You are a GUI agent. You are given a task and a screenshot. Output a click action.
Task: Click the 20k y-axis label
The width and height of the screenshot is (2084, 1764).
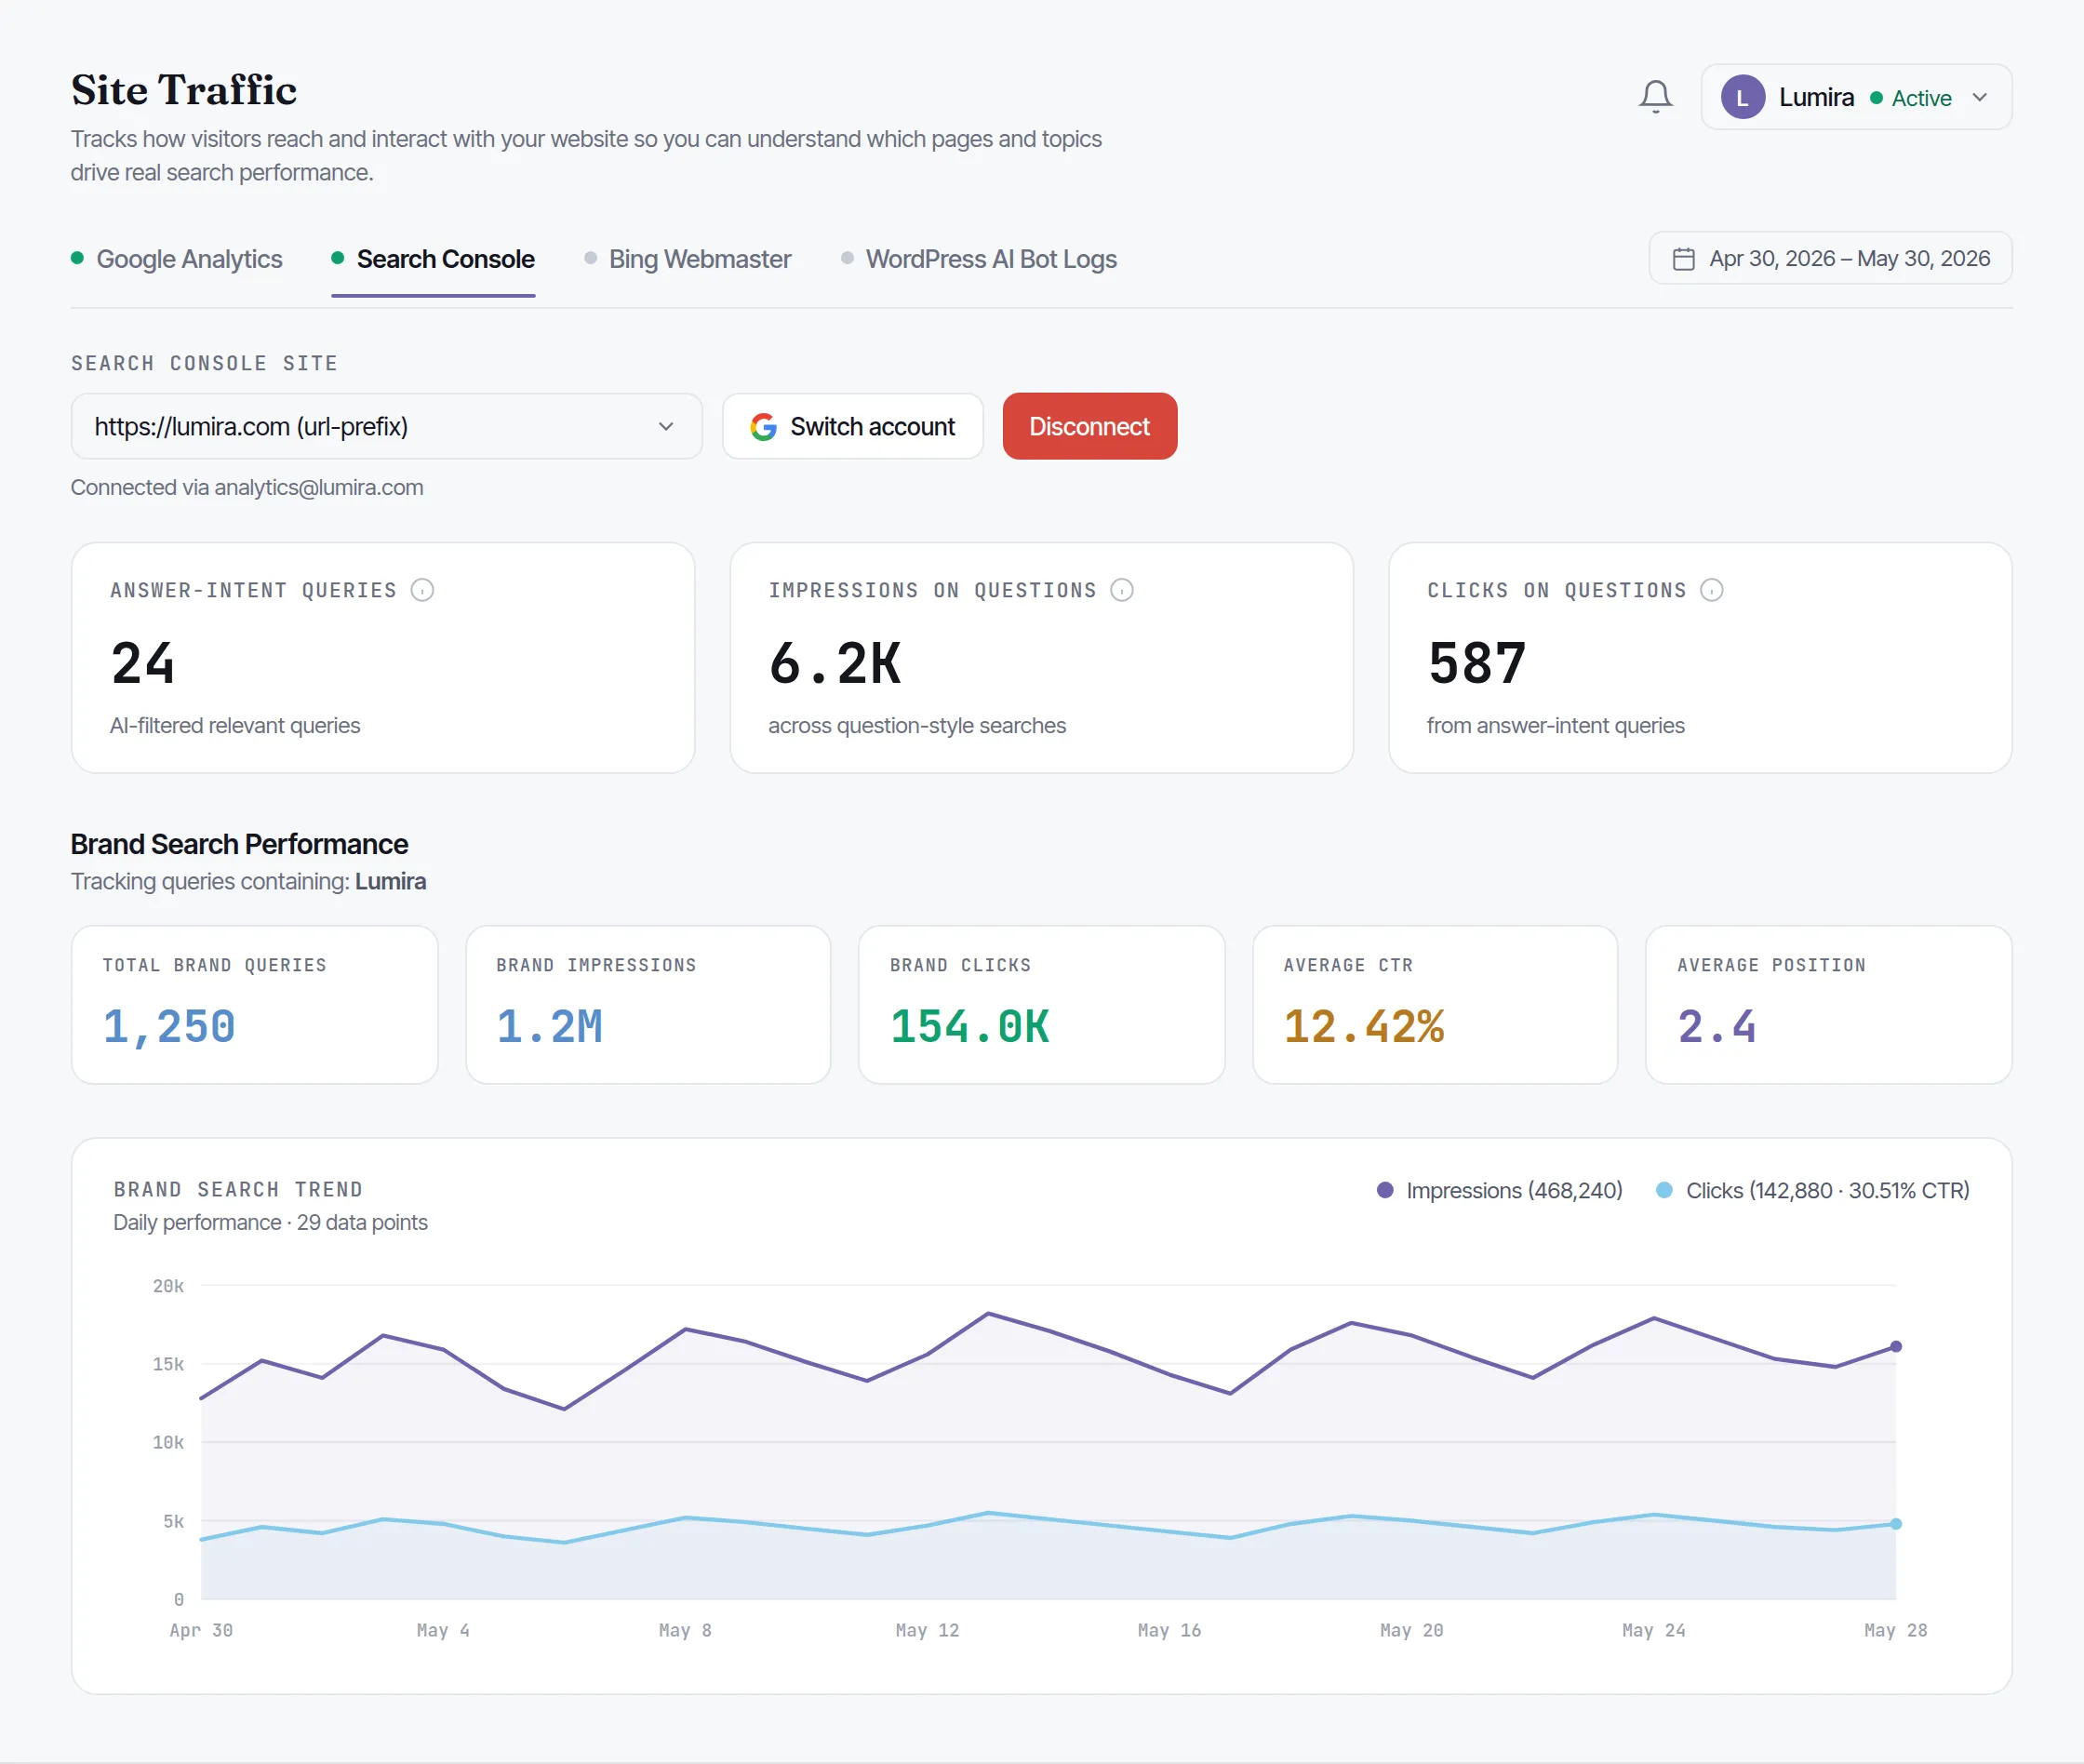(x=168, y=1286)
